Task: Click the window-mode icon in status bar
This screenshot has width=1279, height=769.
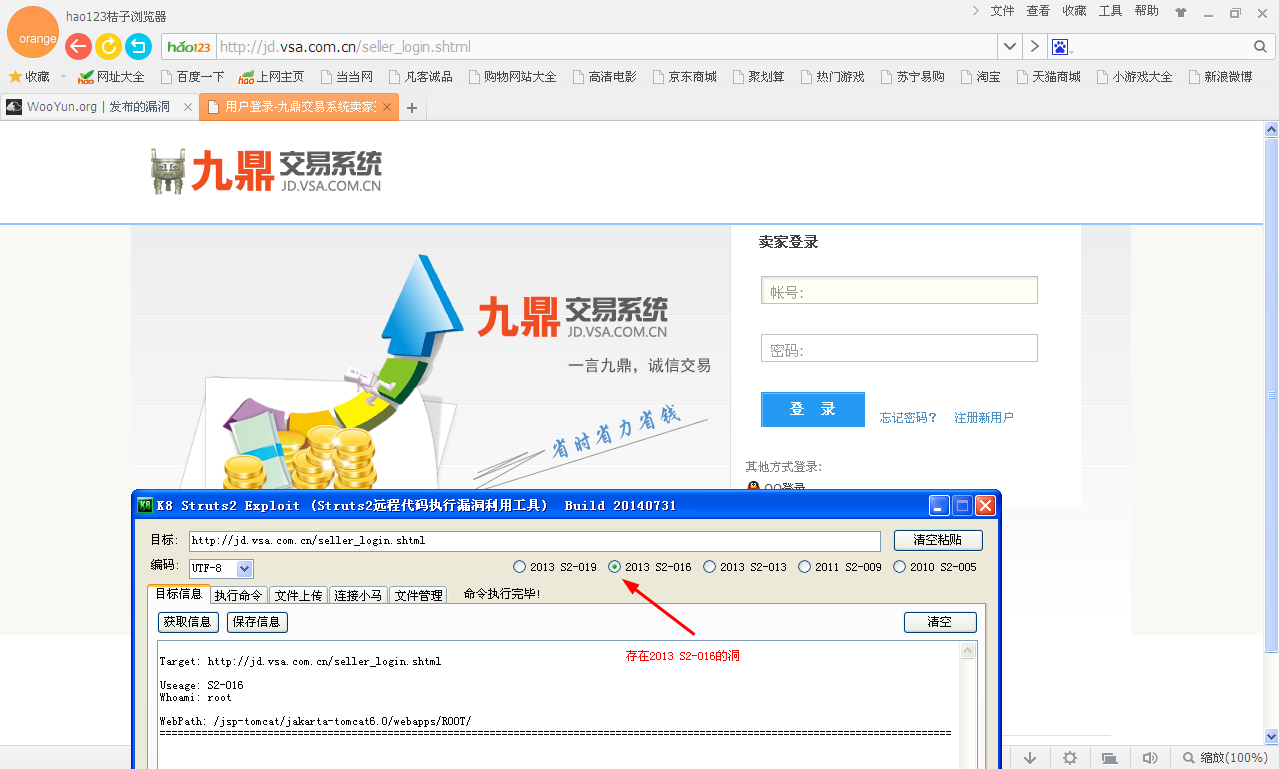Action: click(x=1109, y=758)
